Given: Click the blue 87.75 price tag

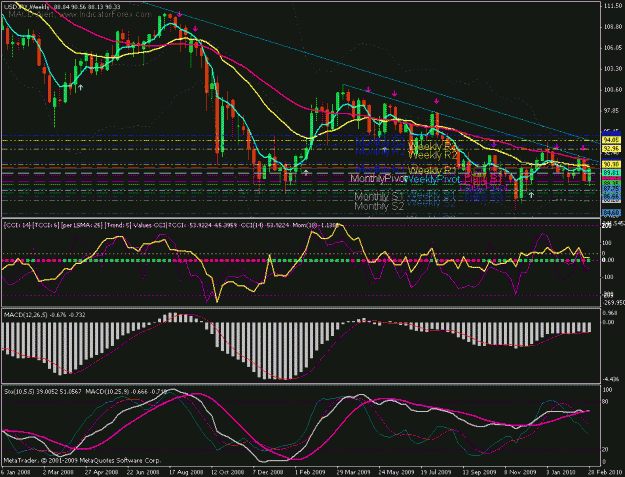Looking at the screenshot, I should point(611,188).
